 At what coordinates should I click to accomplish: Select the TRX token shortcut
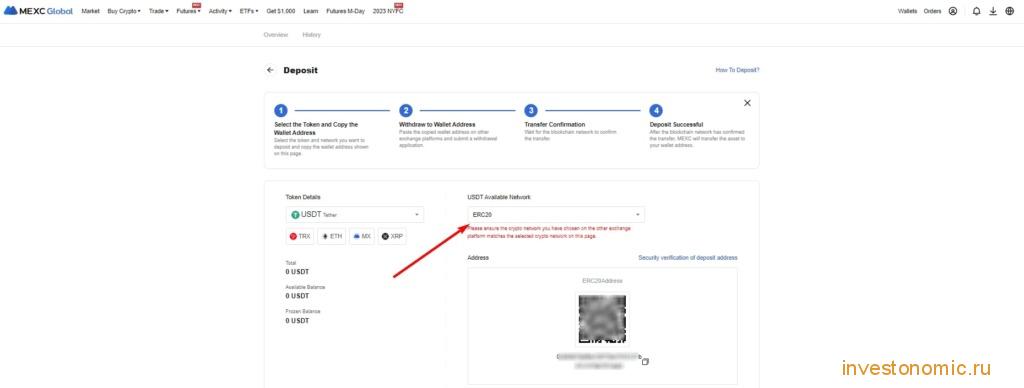click(x=300, y=236)
